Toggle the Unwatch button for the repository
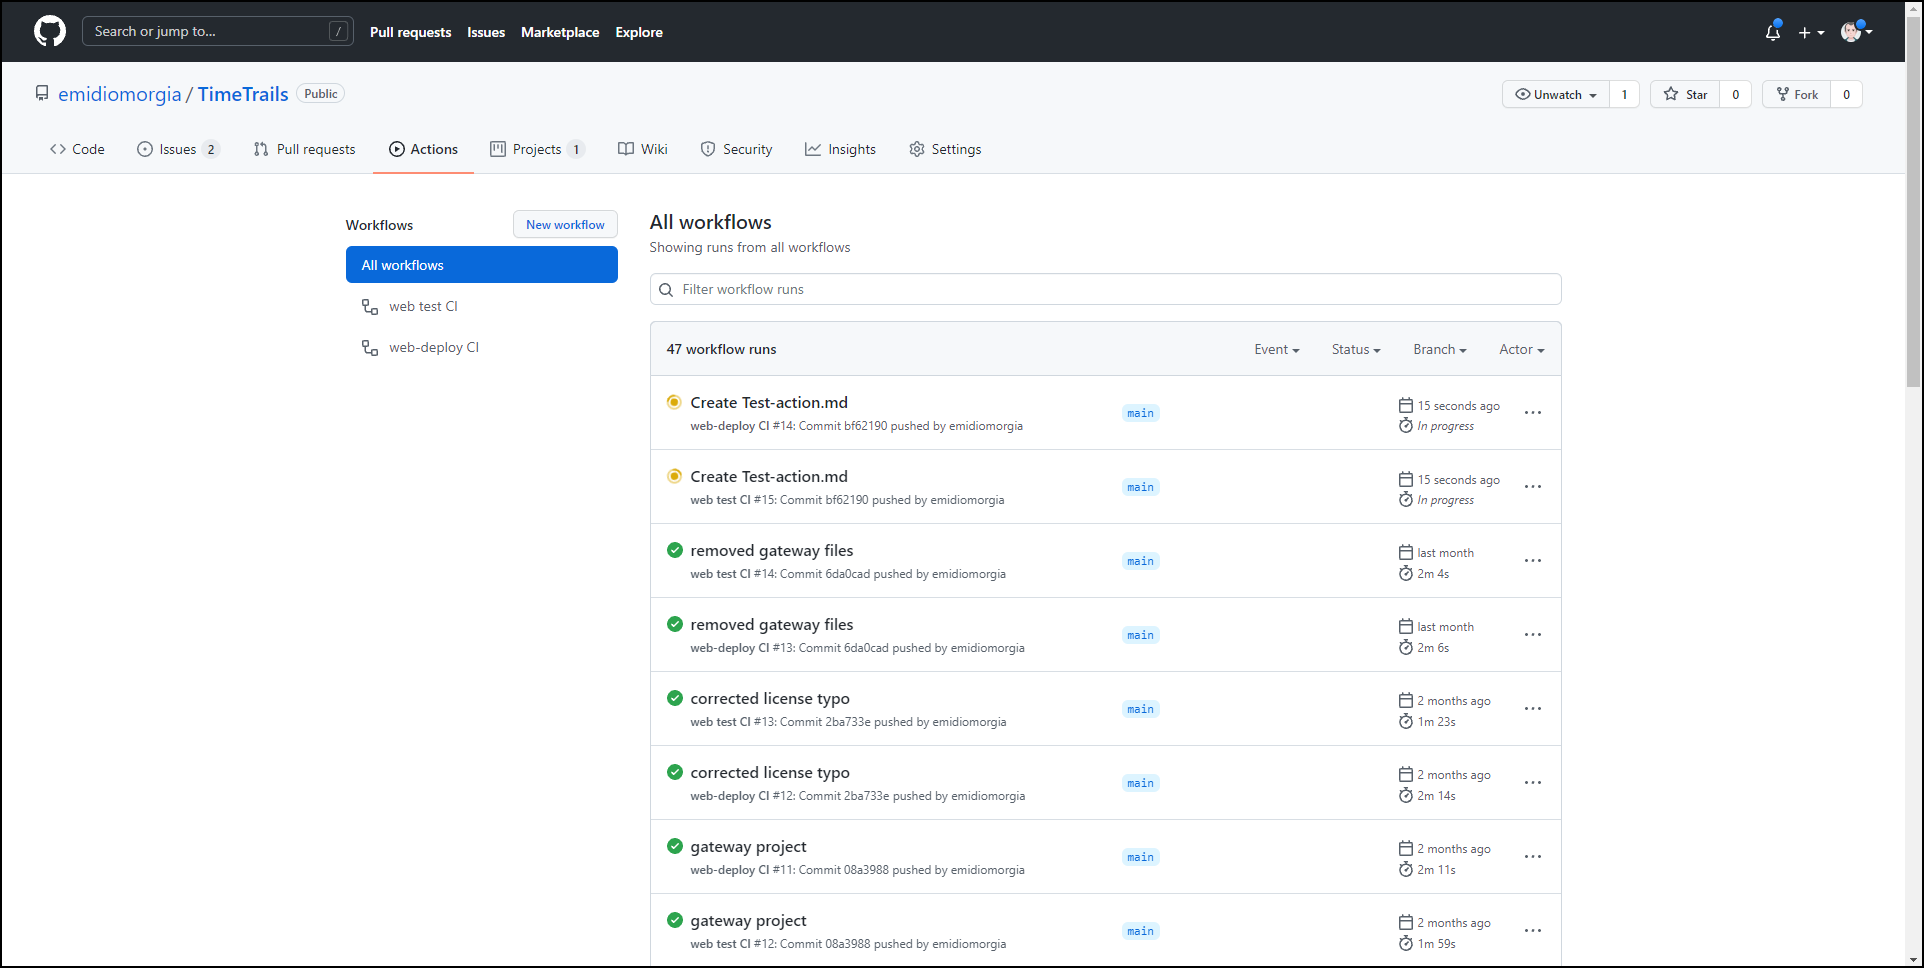 pyautogui.click(x=1556, y=94)
